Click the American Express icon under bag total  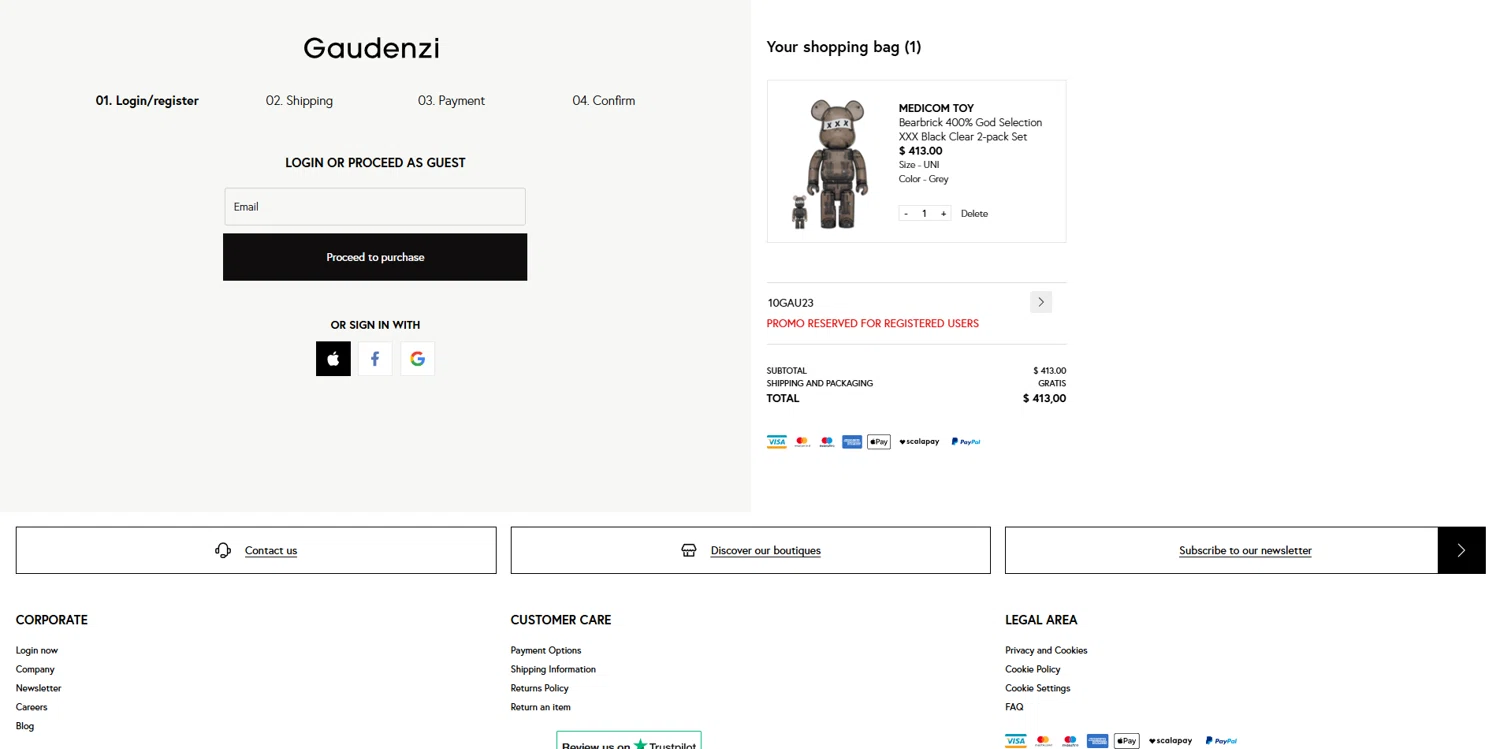click(x=852, y=441)
